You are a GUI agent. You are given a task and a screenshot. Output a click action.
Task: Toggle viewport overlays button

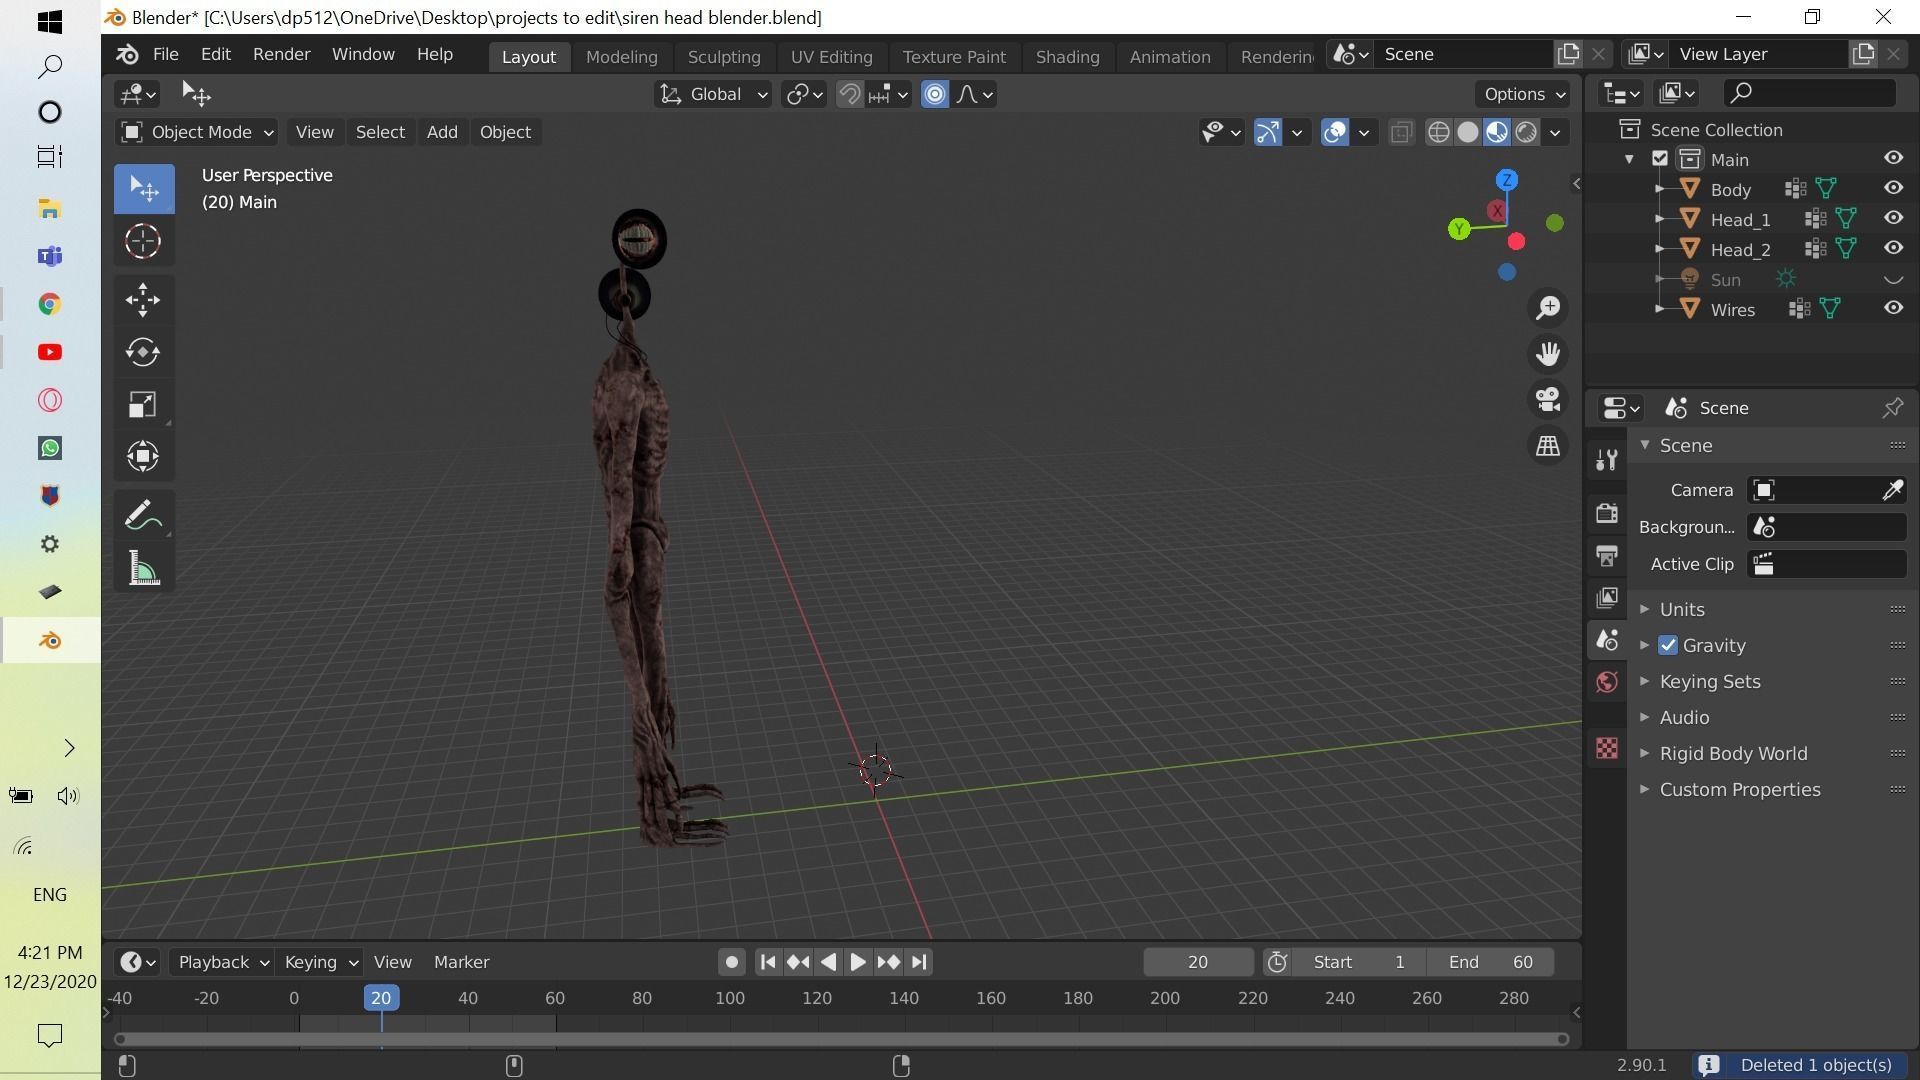coord(1335,132)
